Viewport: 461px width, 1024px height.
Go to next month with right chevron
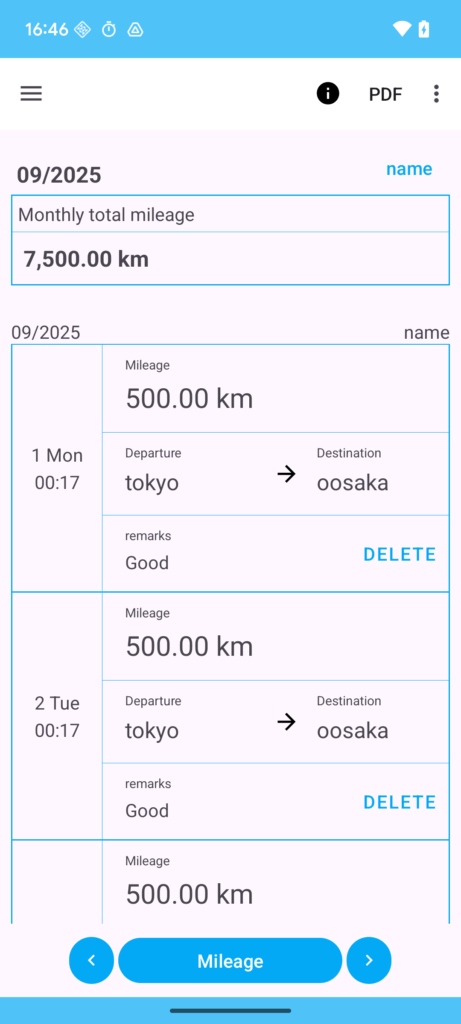[x=369, y=960]
